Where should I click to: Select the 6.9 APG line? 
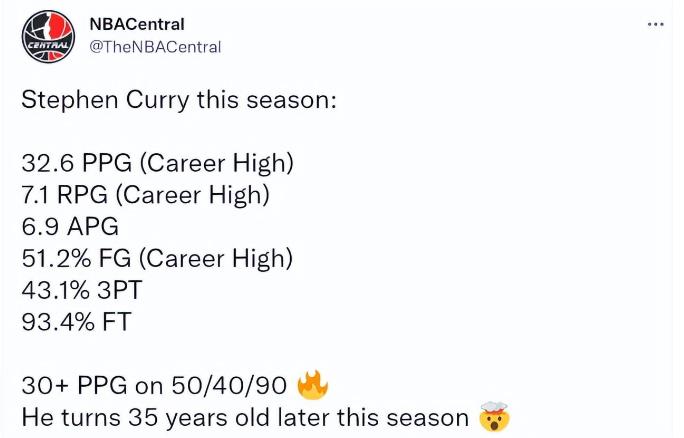click(x=71, y=226)
